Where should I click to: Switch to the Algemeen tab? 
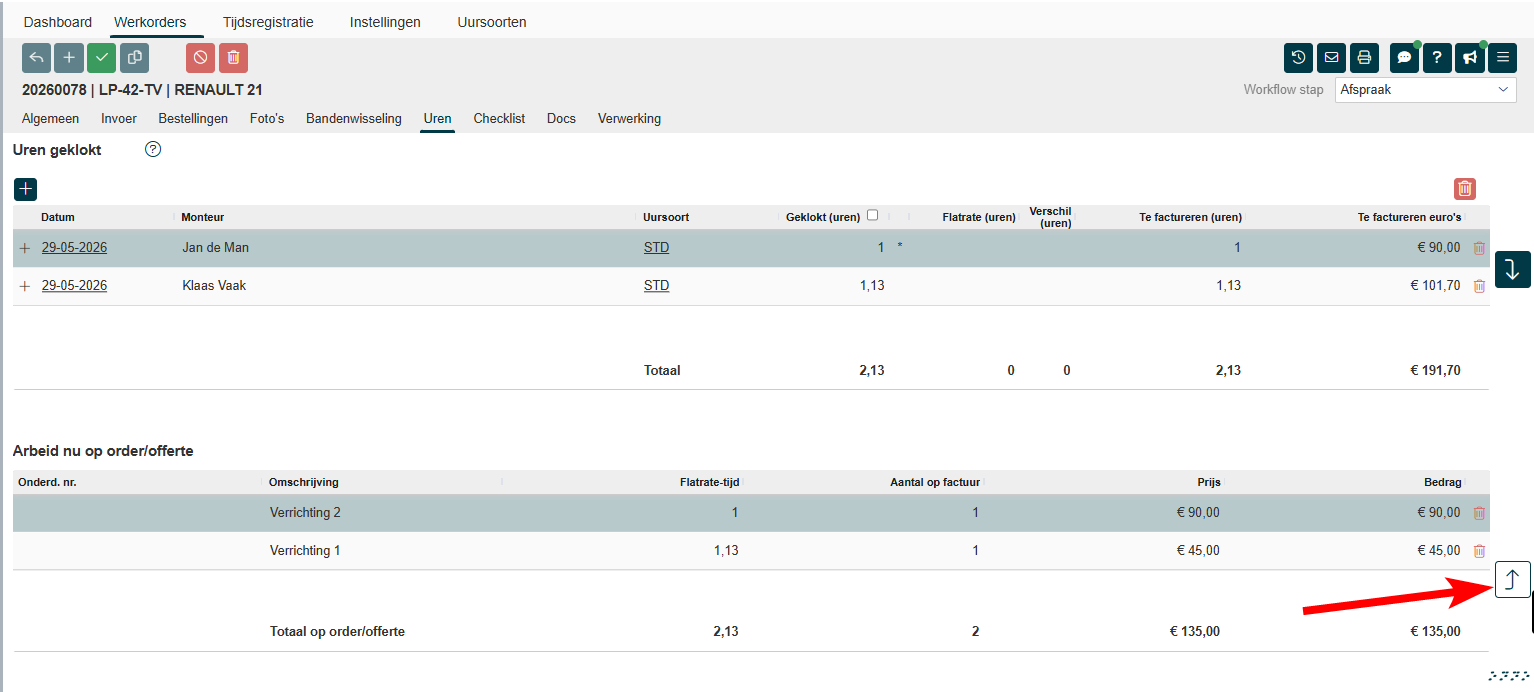pos(50,119)
